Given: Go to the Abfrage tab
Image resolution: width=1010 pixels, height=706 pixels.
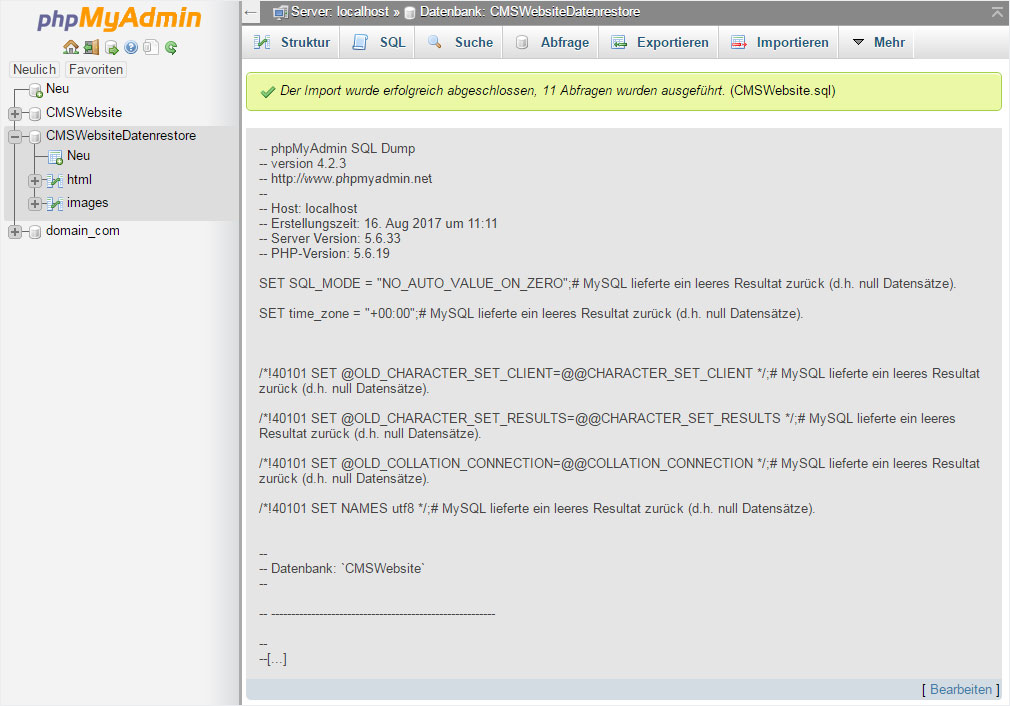Looking at the screenshot, I should [553, 43].
